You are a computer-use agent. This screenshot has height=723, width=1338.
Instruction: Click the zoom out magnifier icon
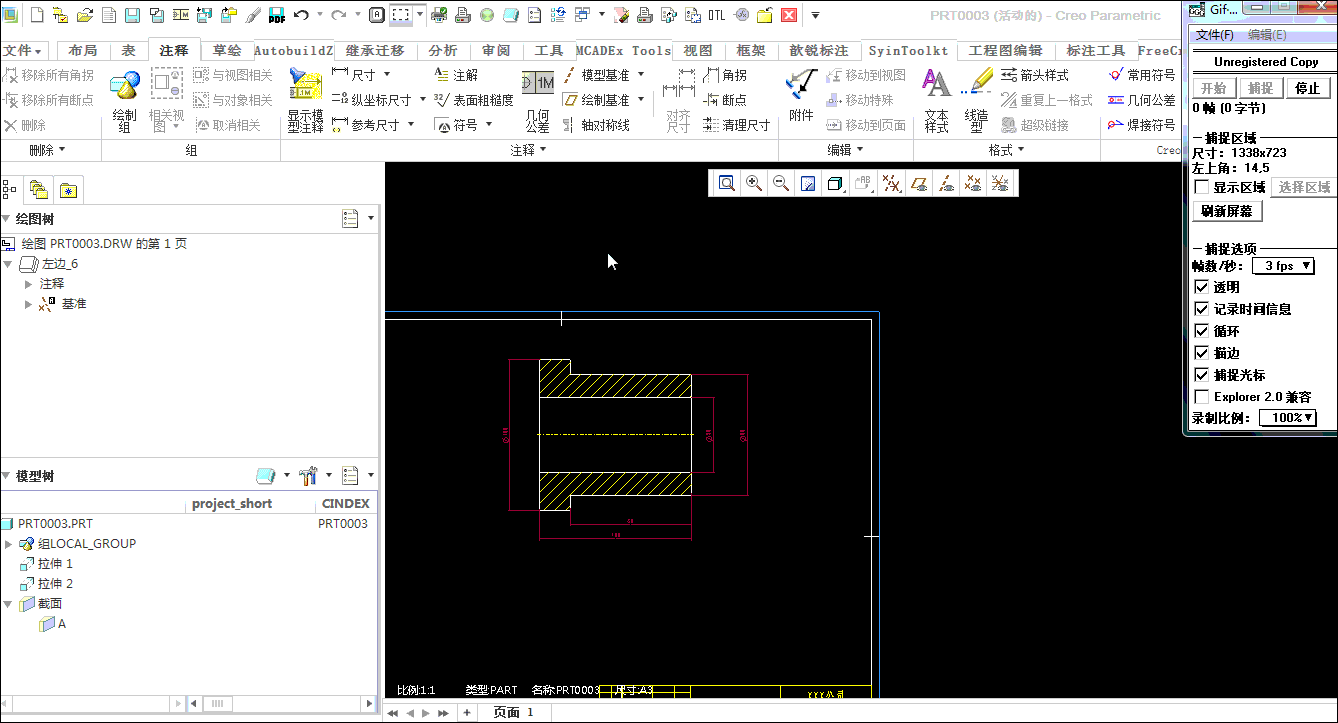click(x=781, y=183)
